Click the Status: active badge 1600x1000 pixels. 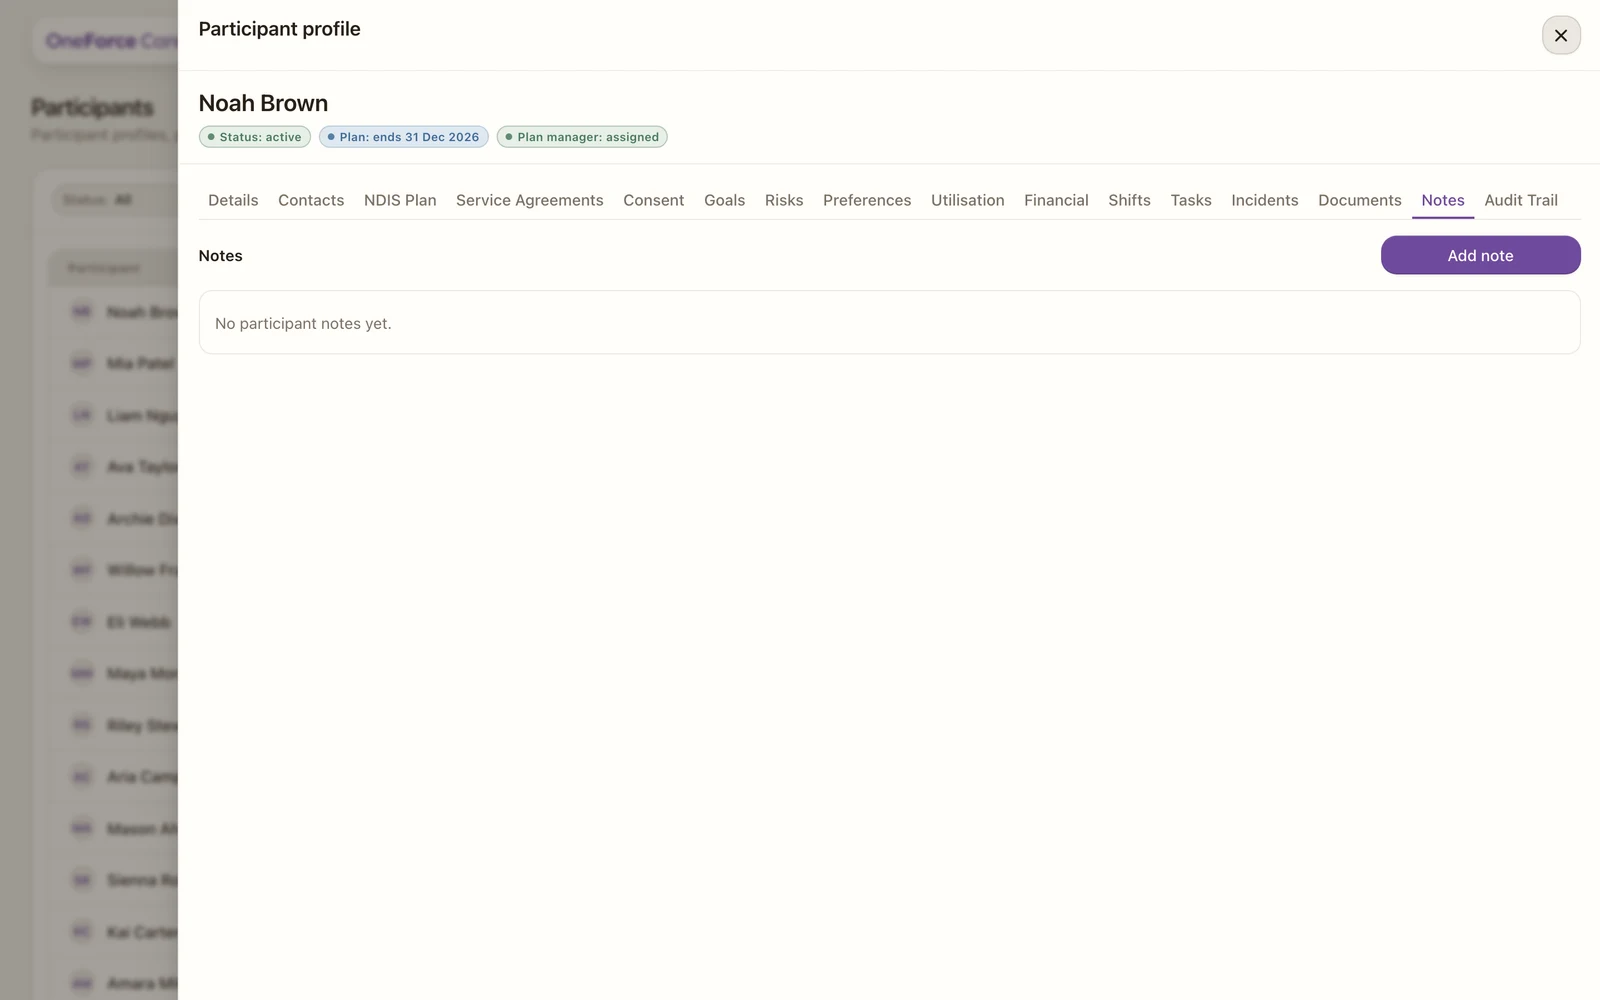point(255,137)
